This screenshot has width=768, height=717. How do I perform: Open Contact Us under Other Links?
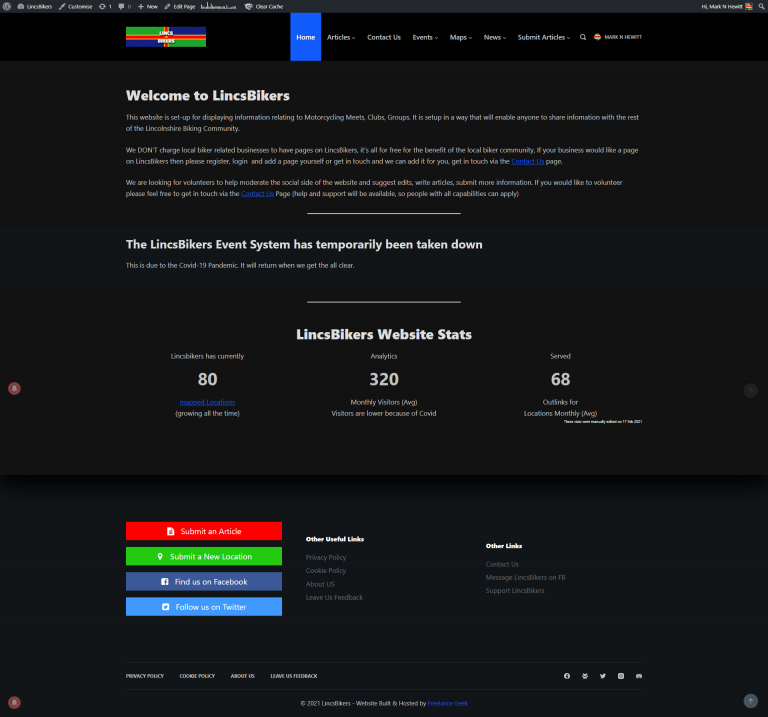coord(502,564)
